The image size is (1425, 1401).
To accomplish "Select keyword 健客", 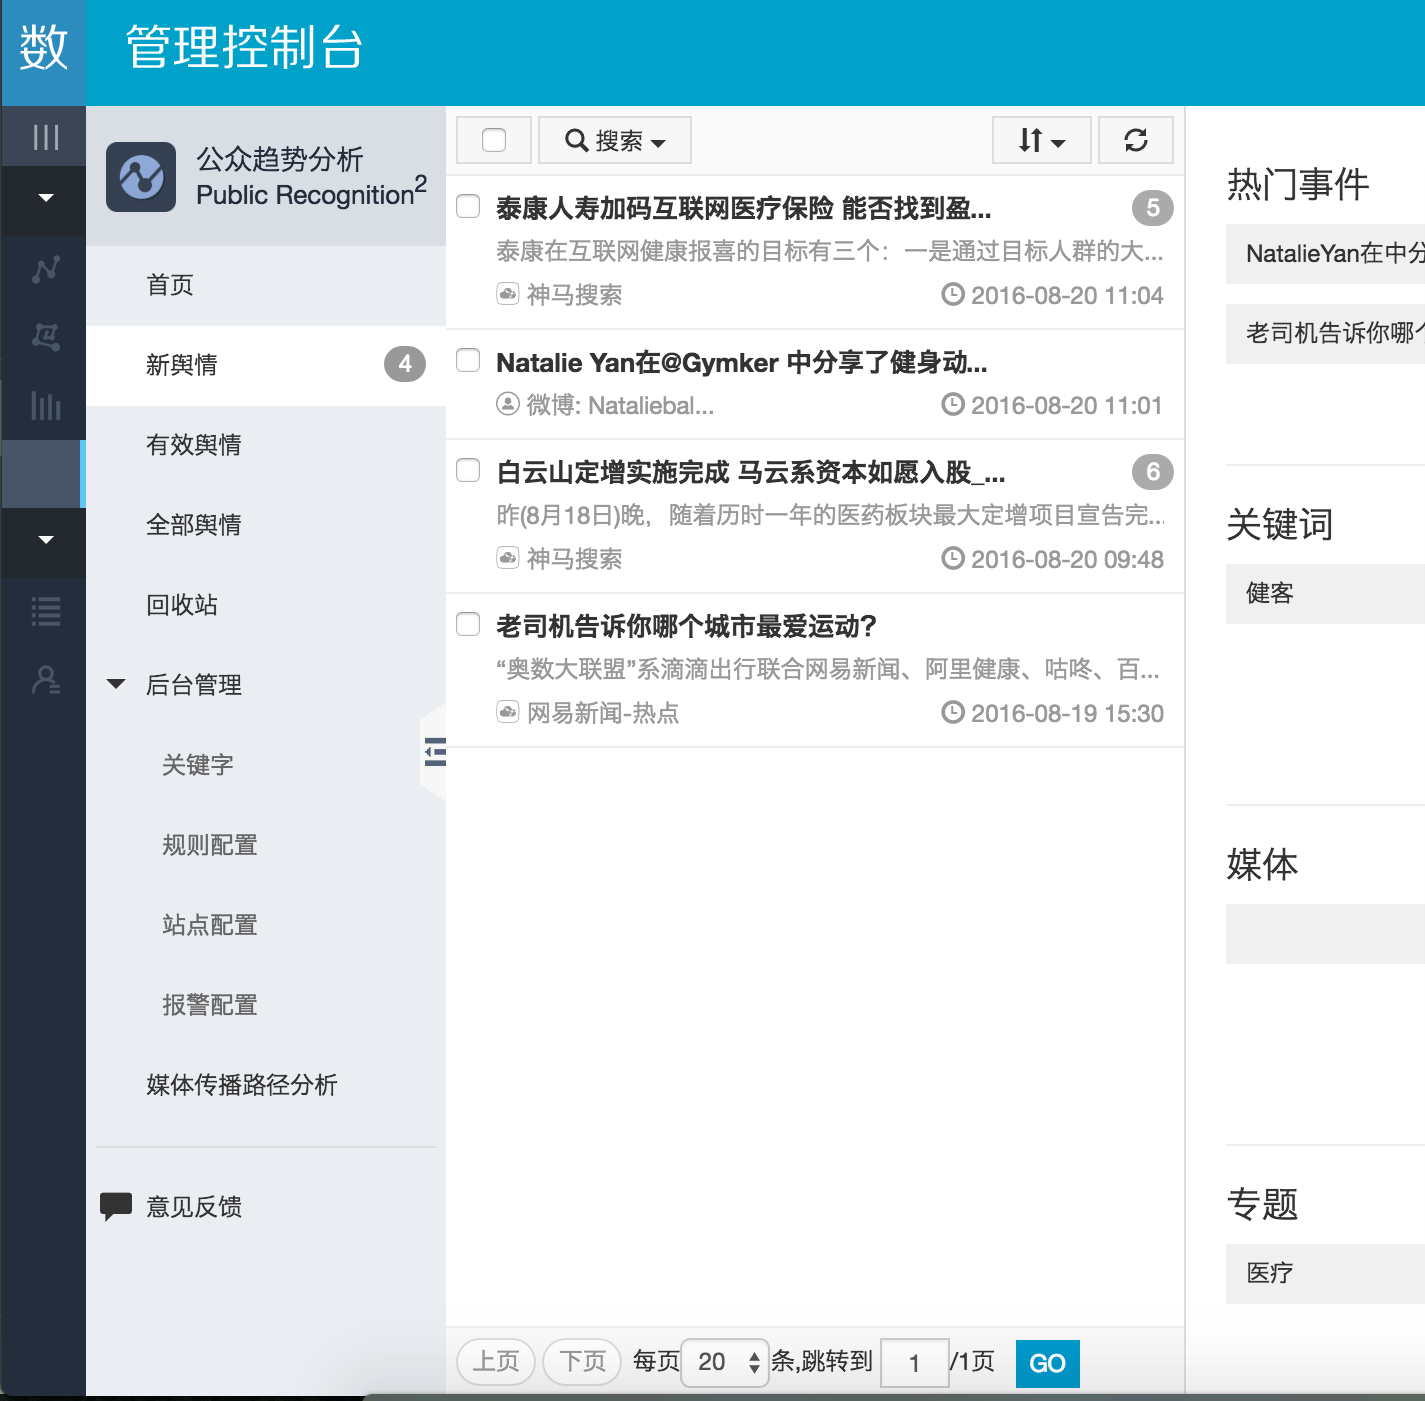I will click(1325, 594).
